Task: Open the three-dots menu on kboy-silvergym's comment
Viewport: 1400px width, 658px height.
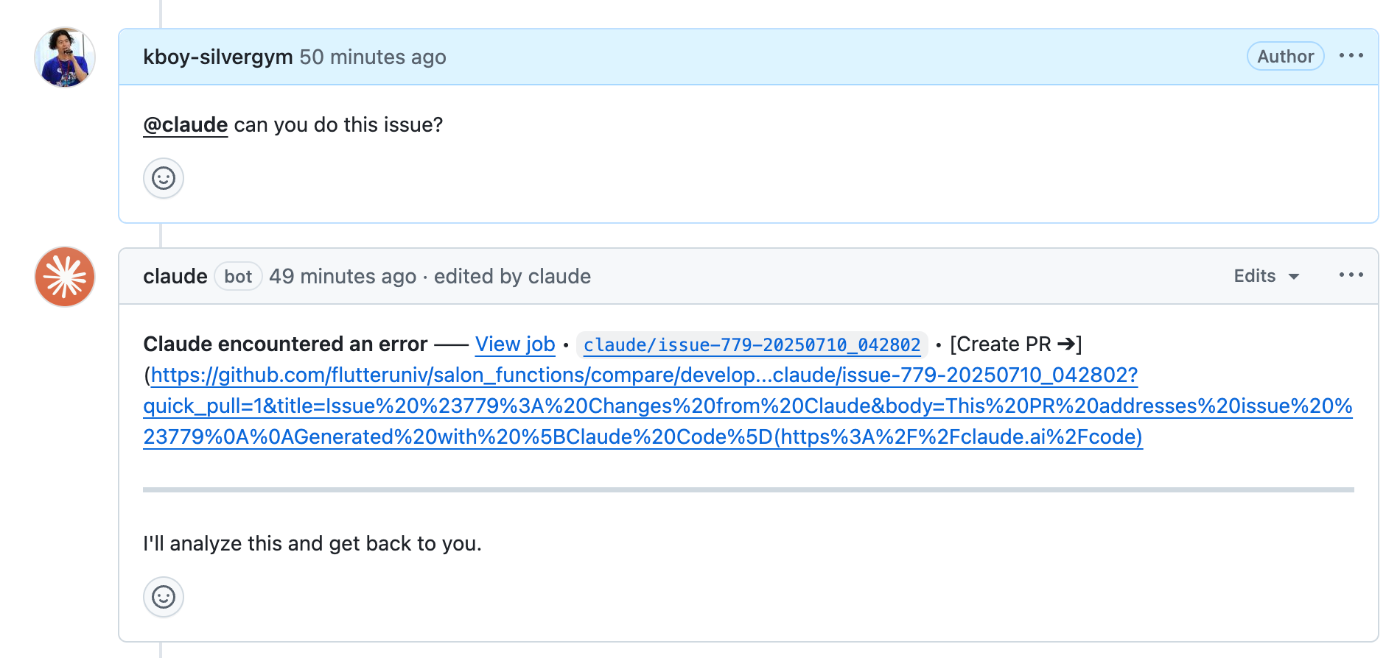Action: pos(1351,56)
